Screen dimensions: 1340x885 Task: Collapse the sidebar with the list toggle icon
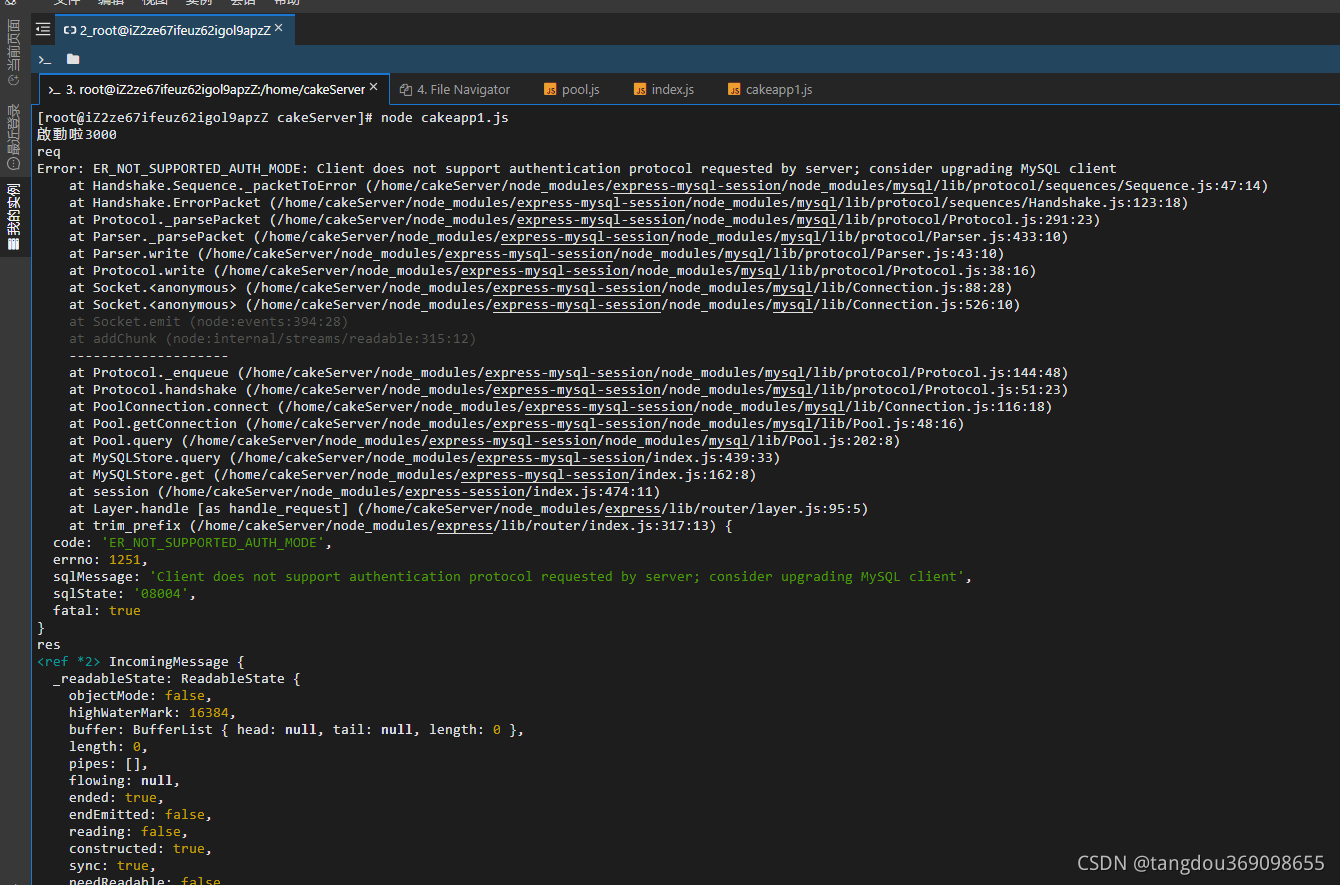(x=42, y=30)
